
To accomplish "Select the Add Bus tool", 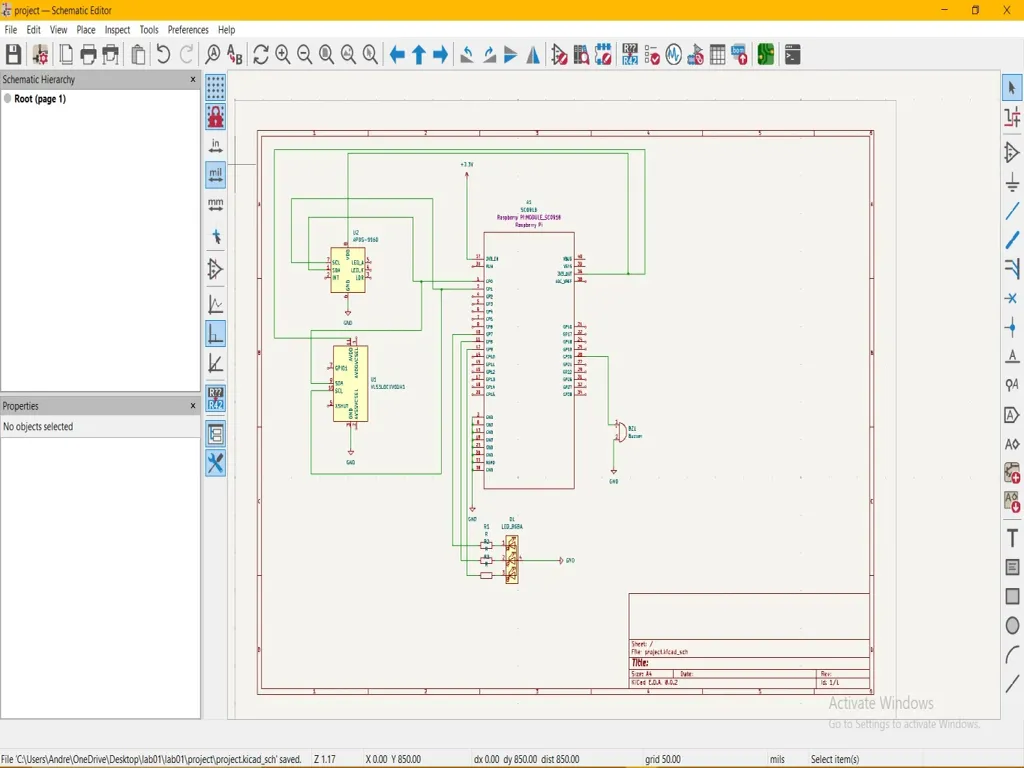I will [x=1012, y=240].
